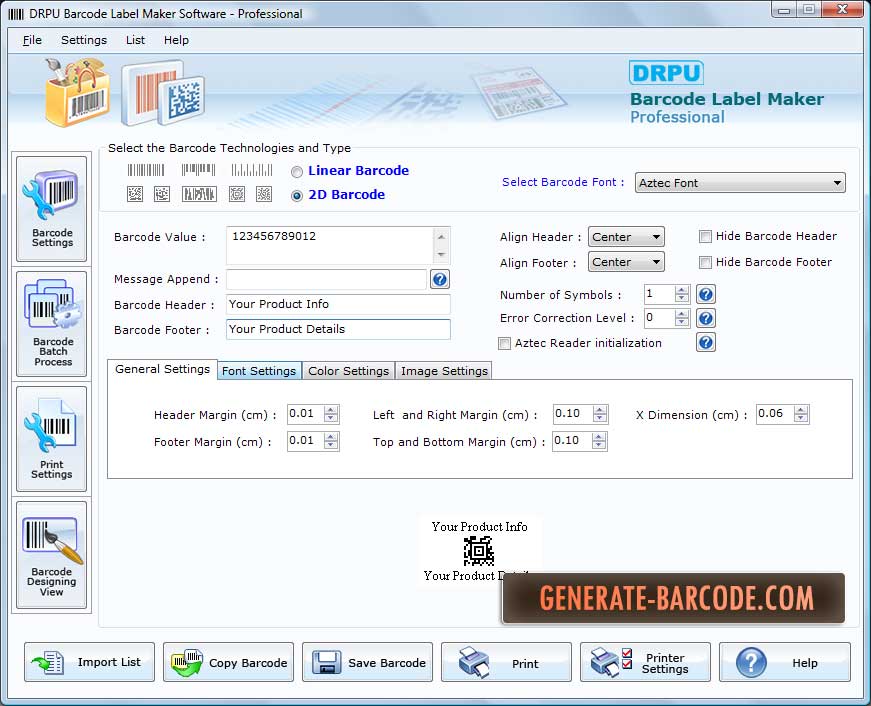Click the Save Barcode button
This screenshot has width=871, height=706.
pos(367,662)
